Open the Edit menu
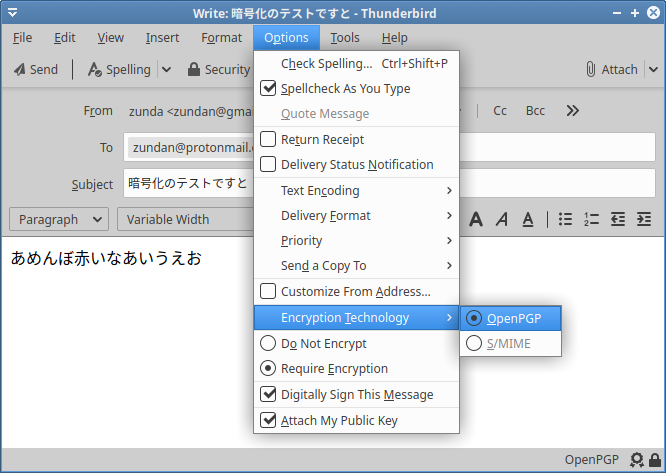The image size is (666, 473). pos(65,38)
